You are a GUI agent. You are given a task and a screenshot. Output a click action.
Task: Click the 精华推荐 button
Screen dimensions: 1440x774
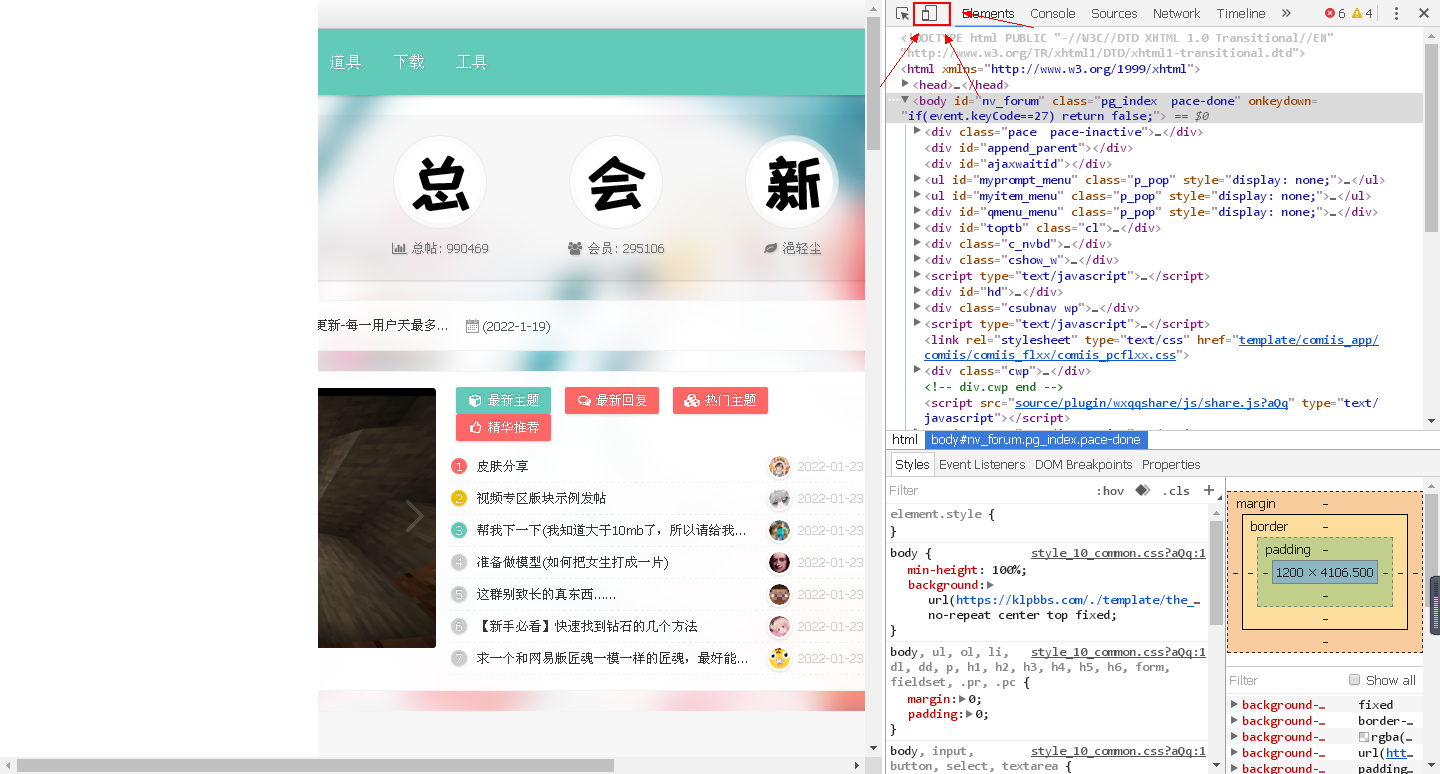(x=503, y=427)
